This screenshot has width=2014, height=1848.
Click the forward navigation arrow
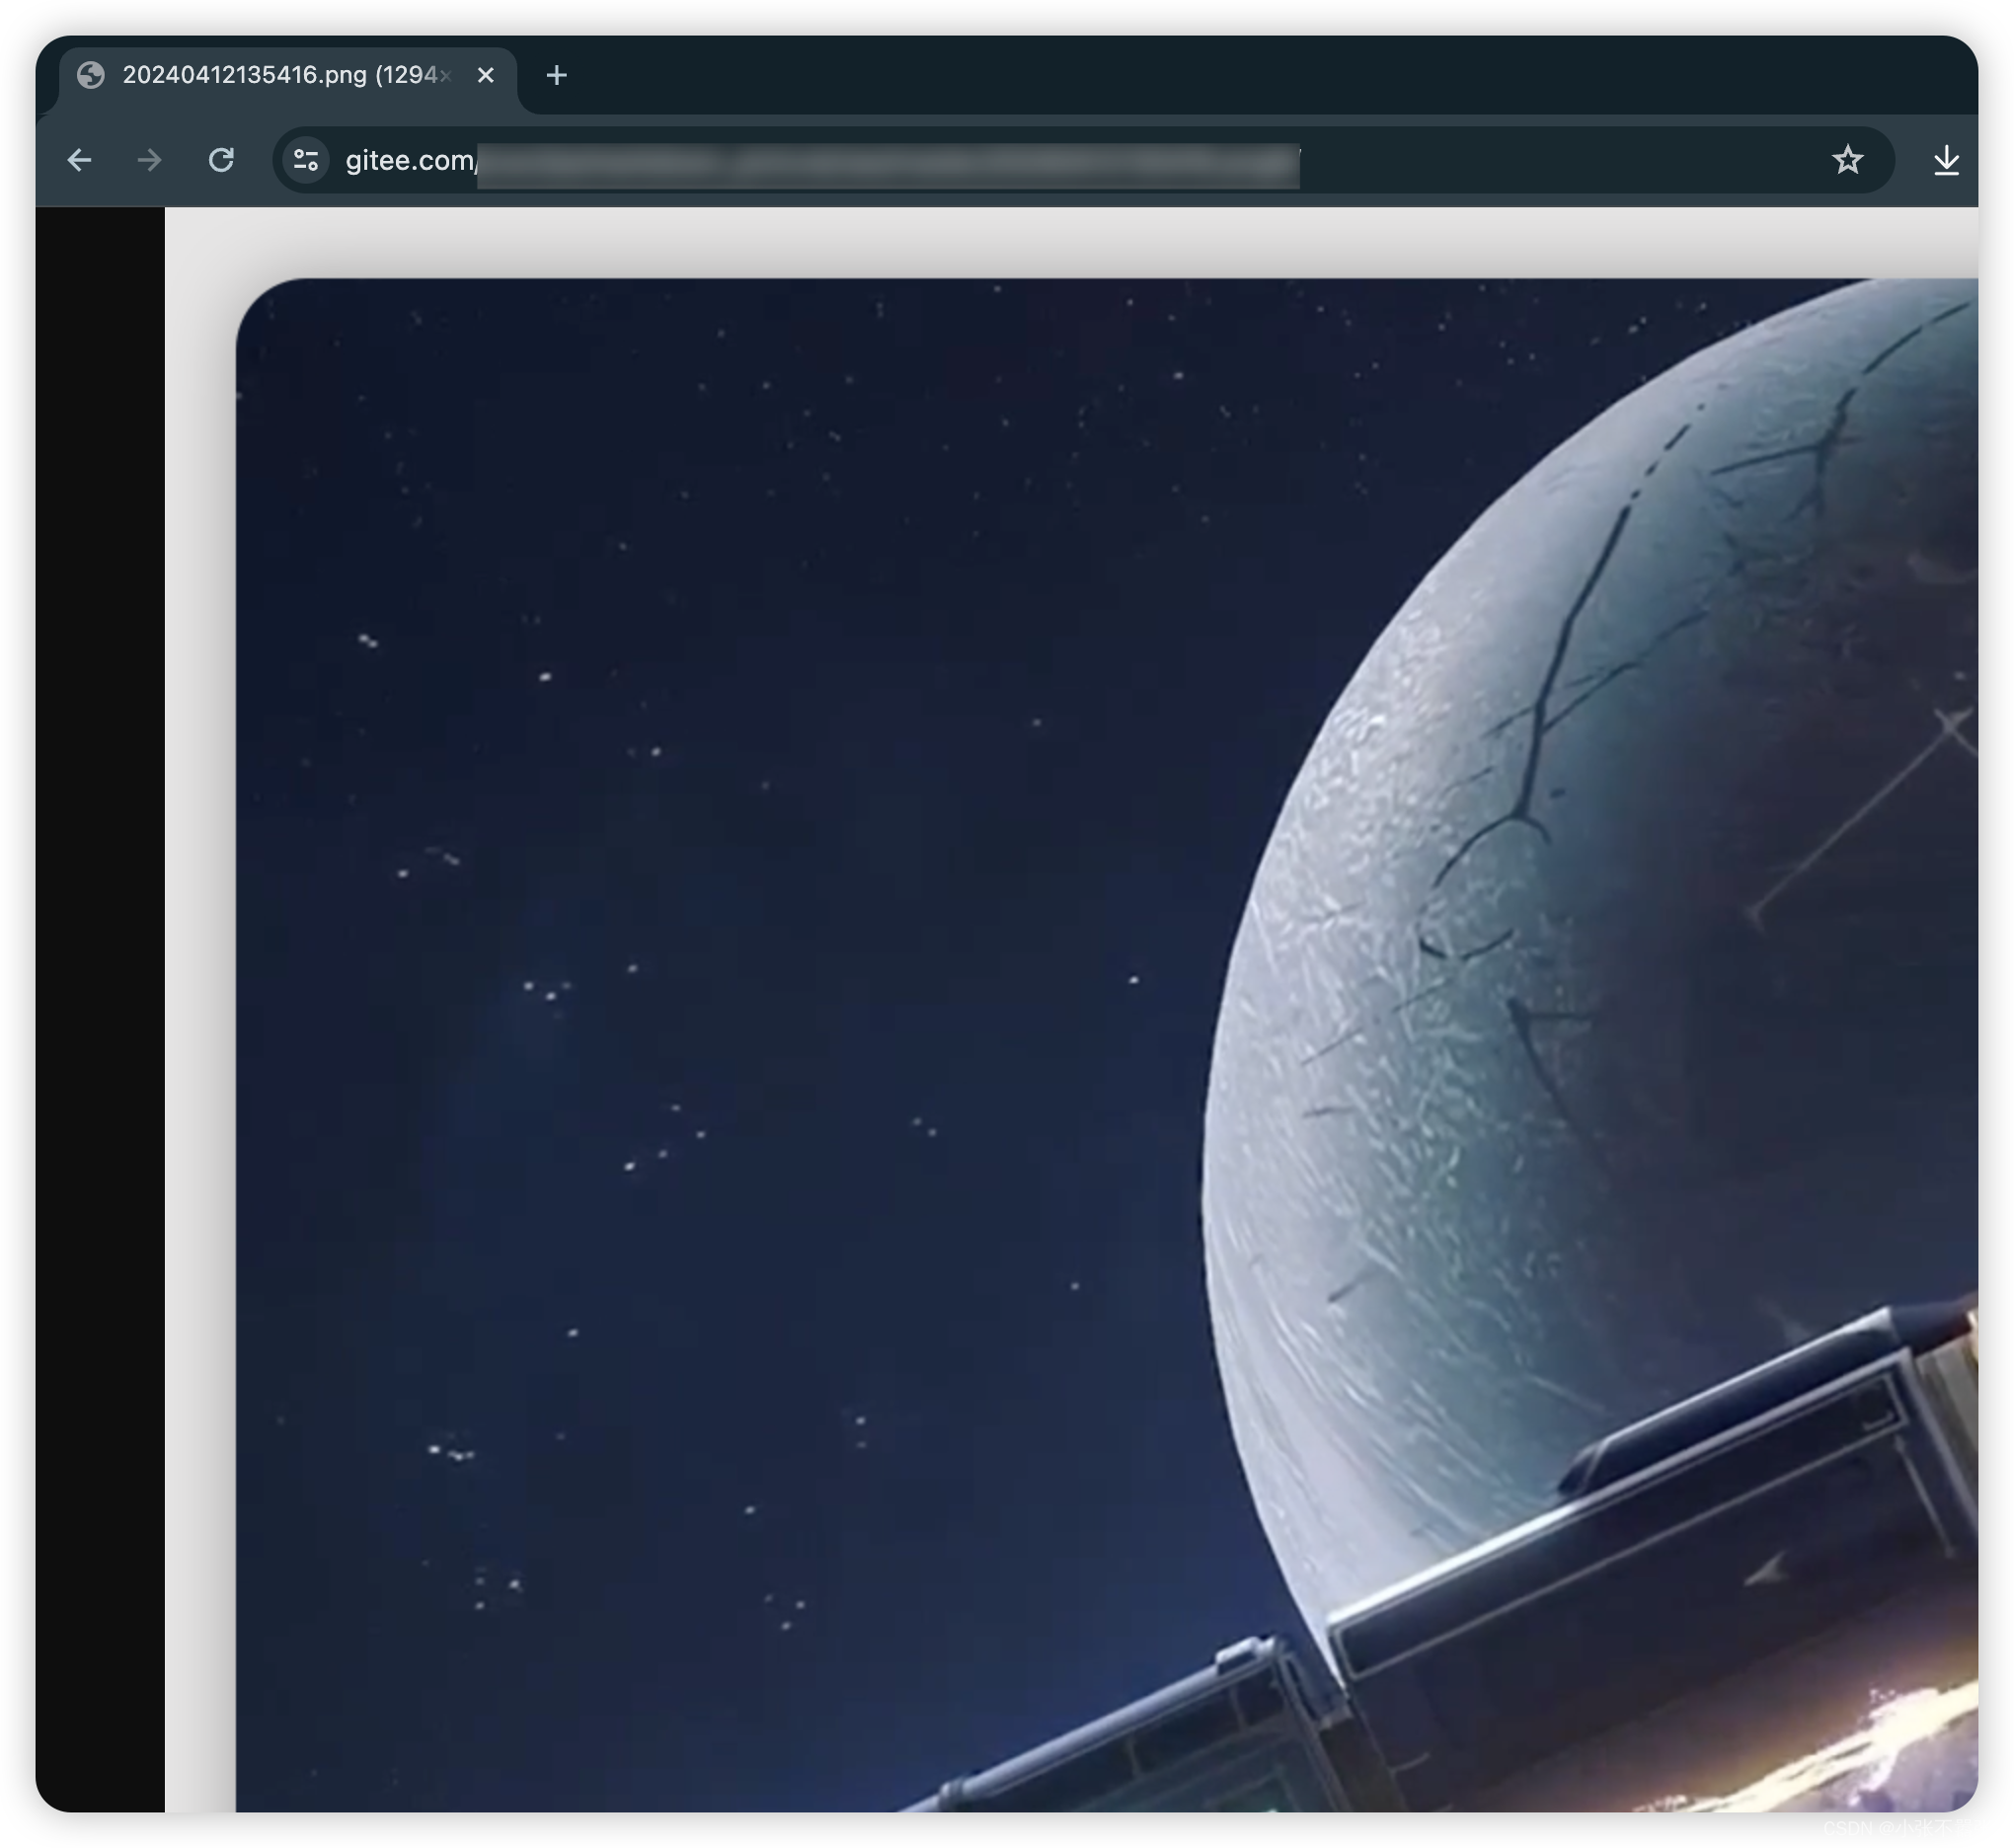tap(150, 160)
